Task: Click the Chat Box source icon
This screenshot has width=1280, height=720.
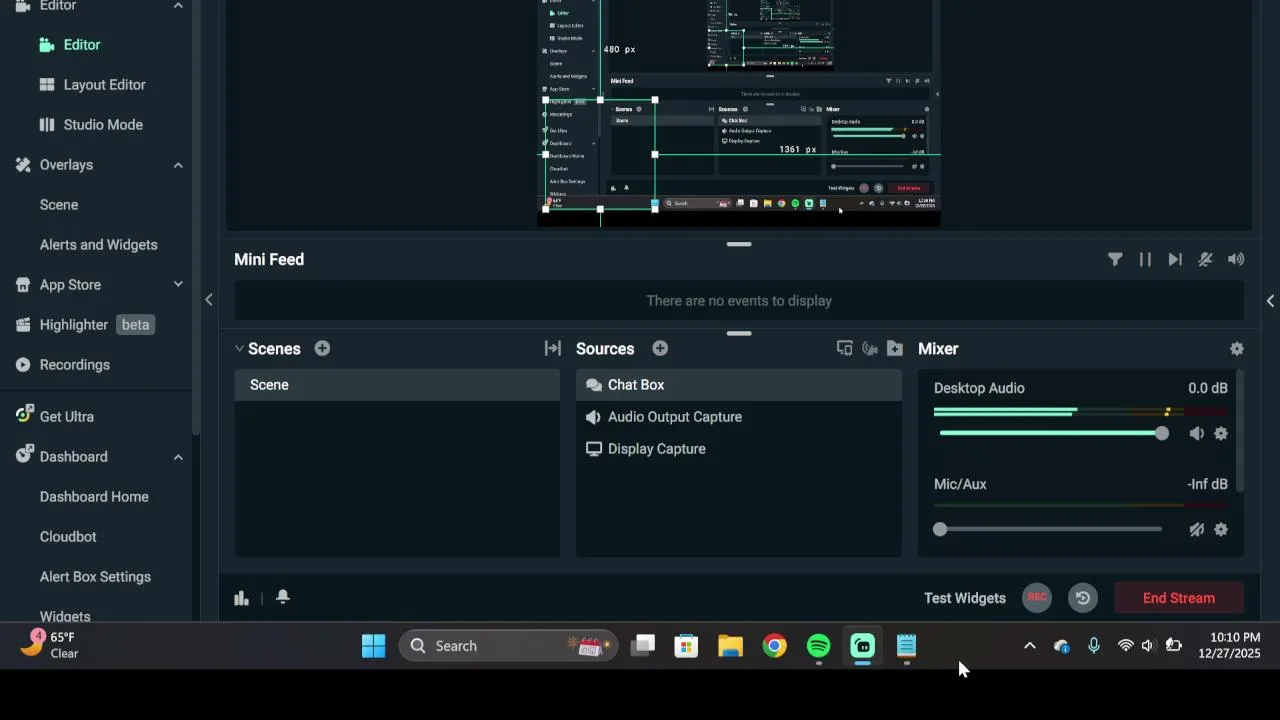Action: (x=594, y=385)
